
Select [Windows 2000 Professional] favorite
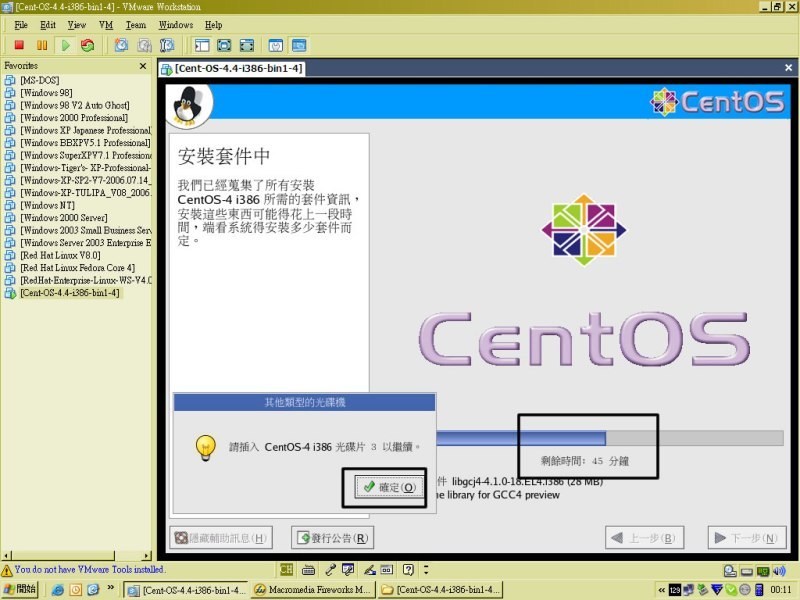(x=74, y=118)
